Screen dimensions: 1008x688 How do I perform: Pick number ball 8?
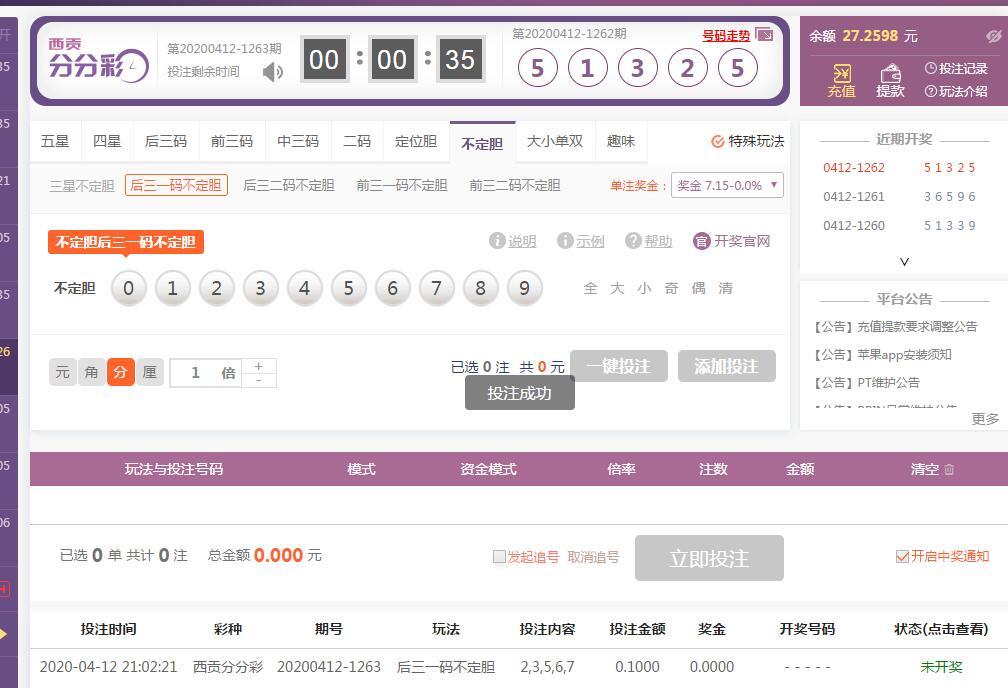pyautogui.click(x=481, y=288)
